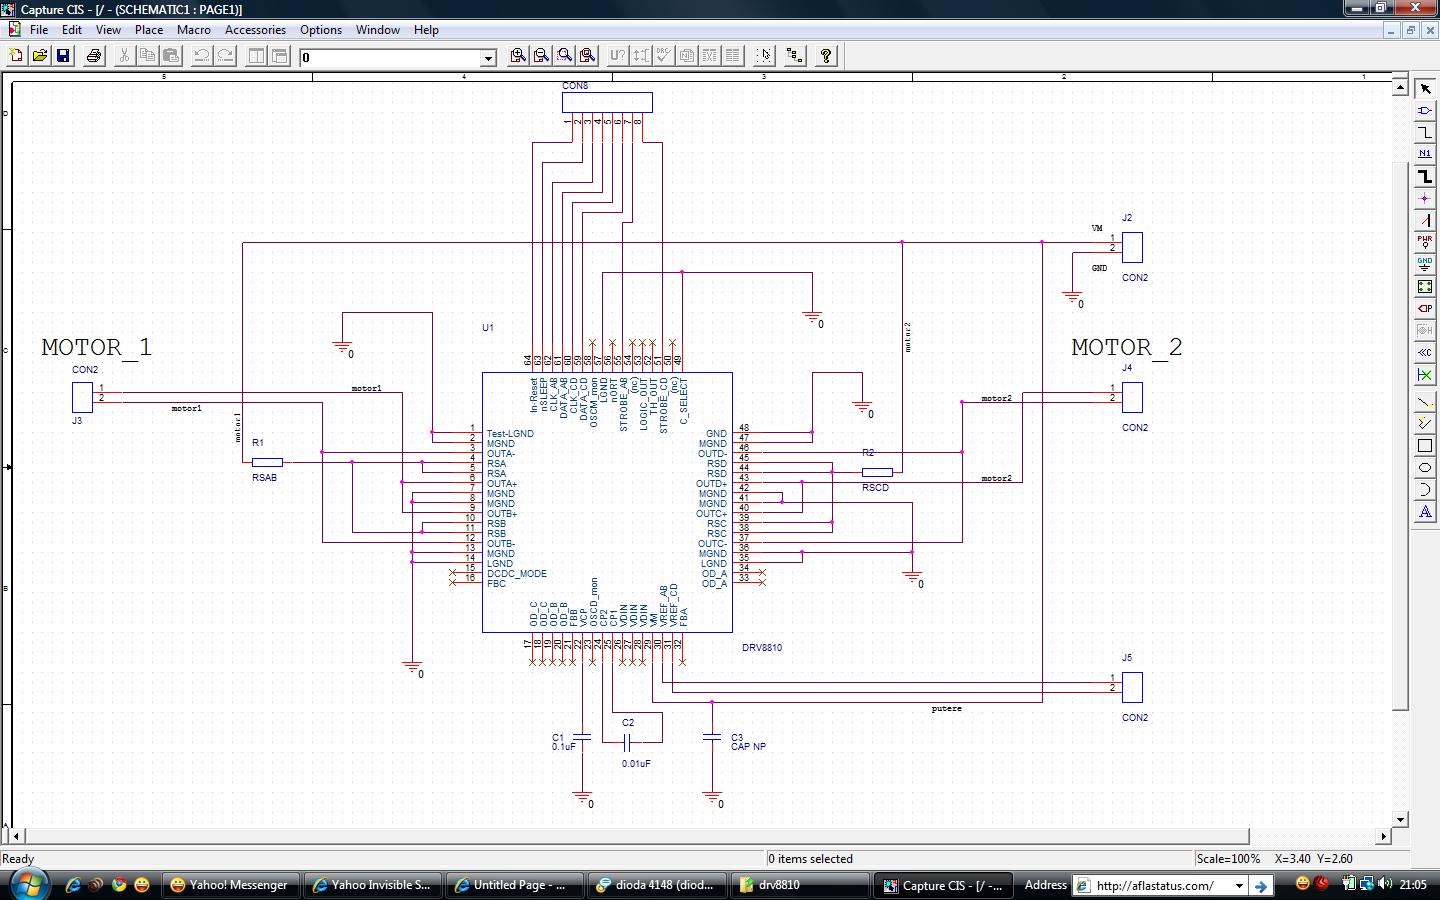This screenshot has width=1440, height=900.
Task: Click the MOTOR_2 text label
Action: pyautogui.click(x=1127, y=348)
